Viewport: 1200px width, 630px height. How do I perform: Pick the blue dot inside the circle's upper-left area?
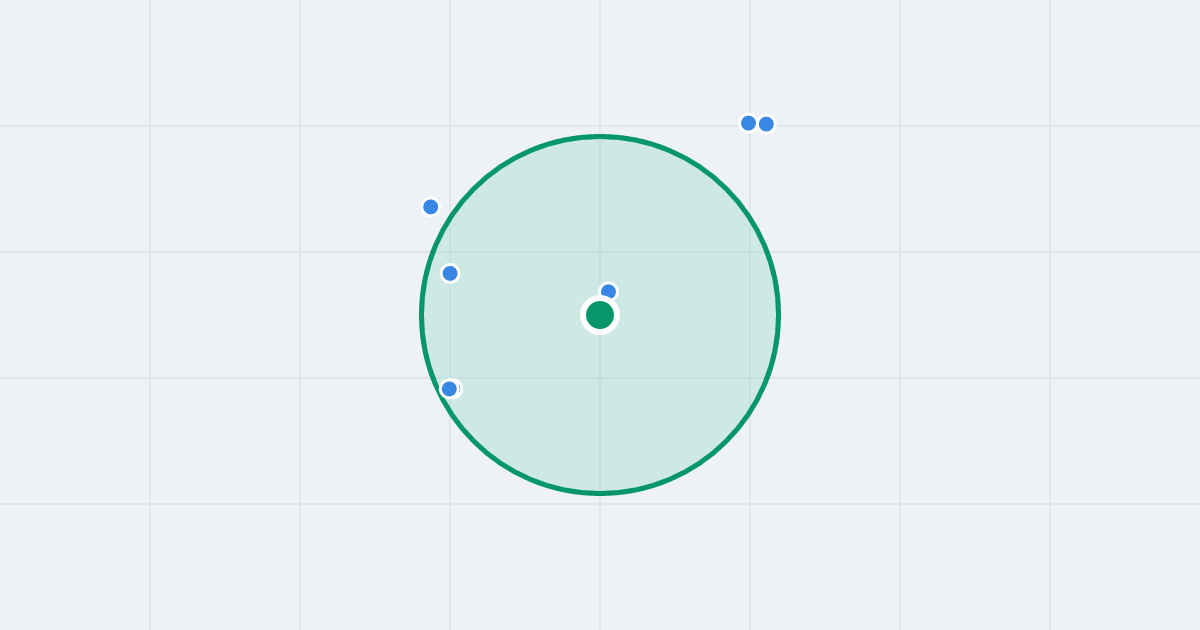[450, 273]
